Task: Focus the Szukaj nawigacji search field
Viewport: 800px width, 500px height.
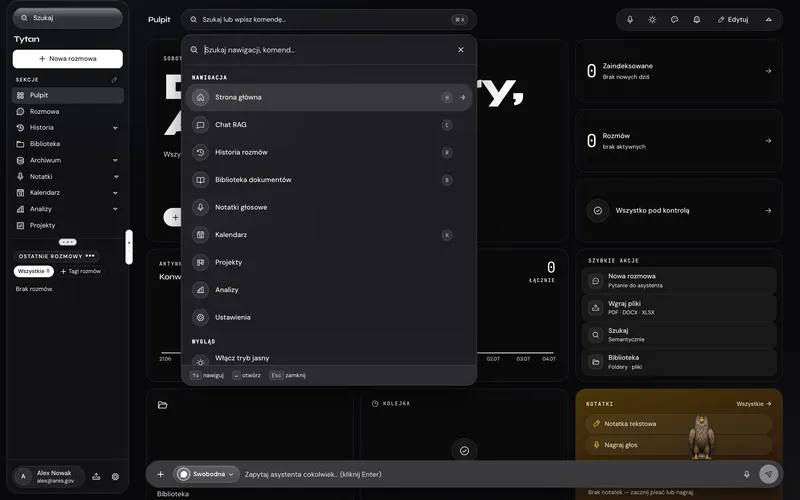Action: pos(327,49)
